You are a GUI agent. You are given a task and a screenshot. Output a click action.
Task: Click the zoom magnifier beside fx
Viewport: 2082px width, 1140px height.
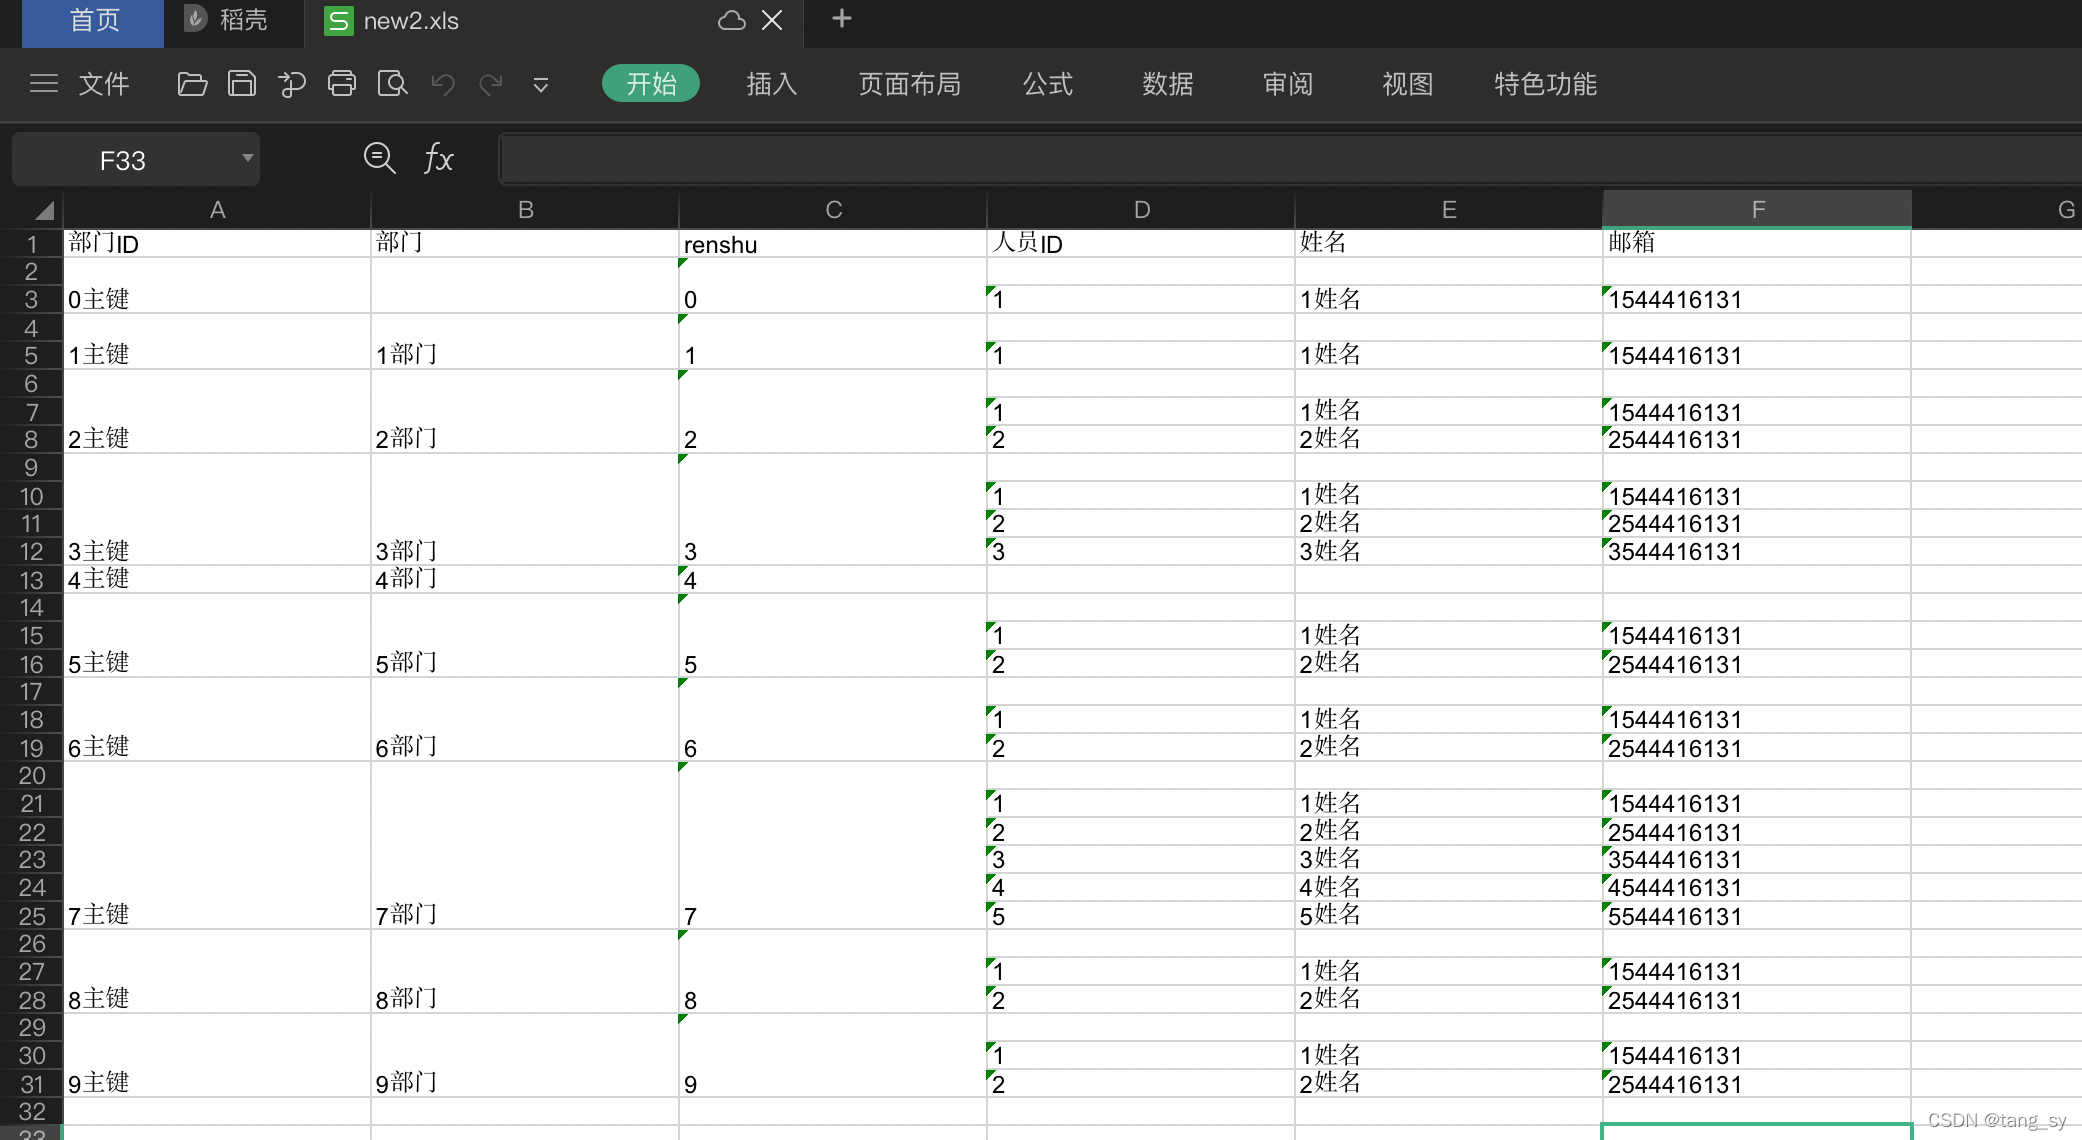click(379, 158)
